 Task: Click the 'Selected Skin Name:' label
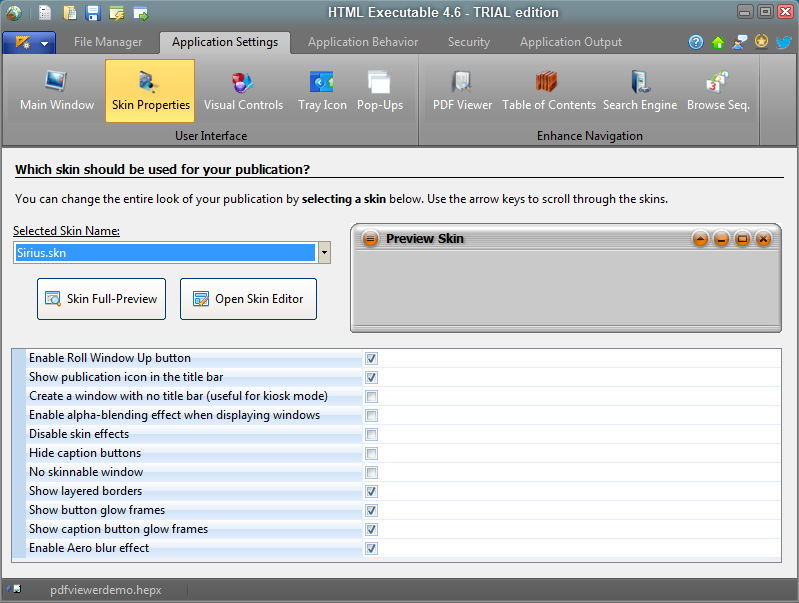66,231
